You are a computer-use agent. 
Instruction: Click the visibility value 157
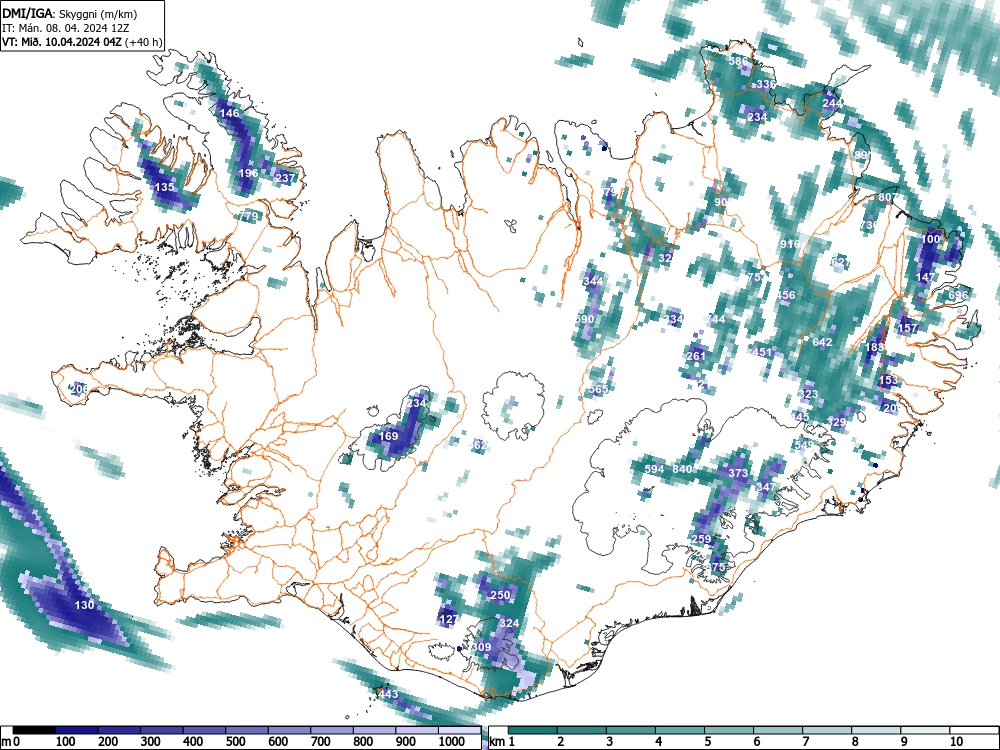[907, 328]
